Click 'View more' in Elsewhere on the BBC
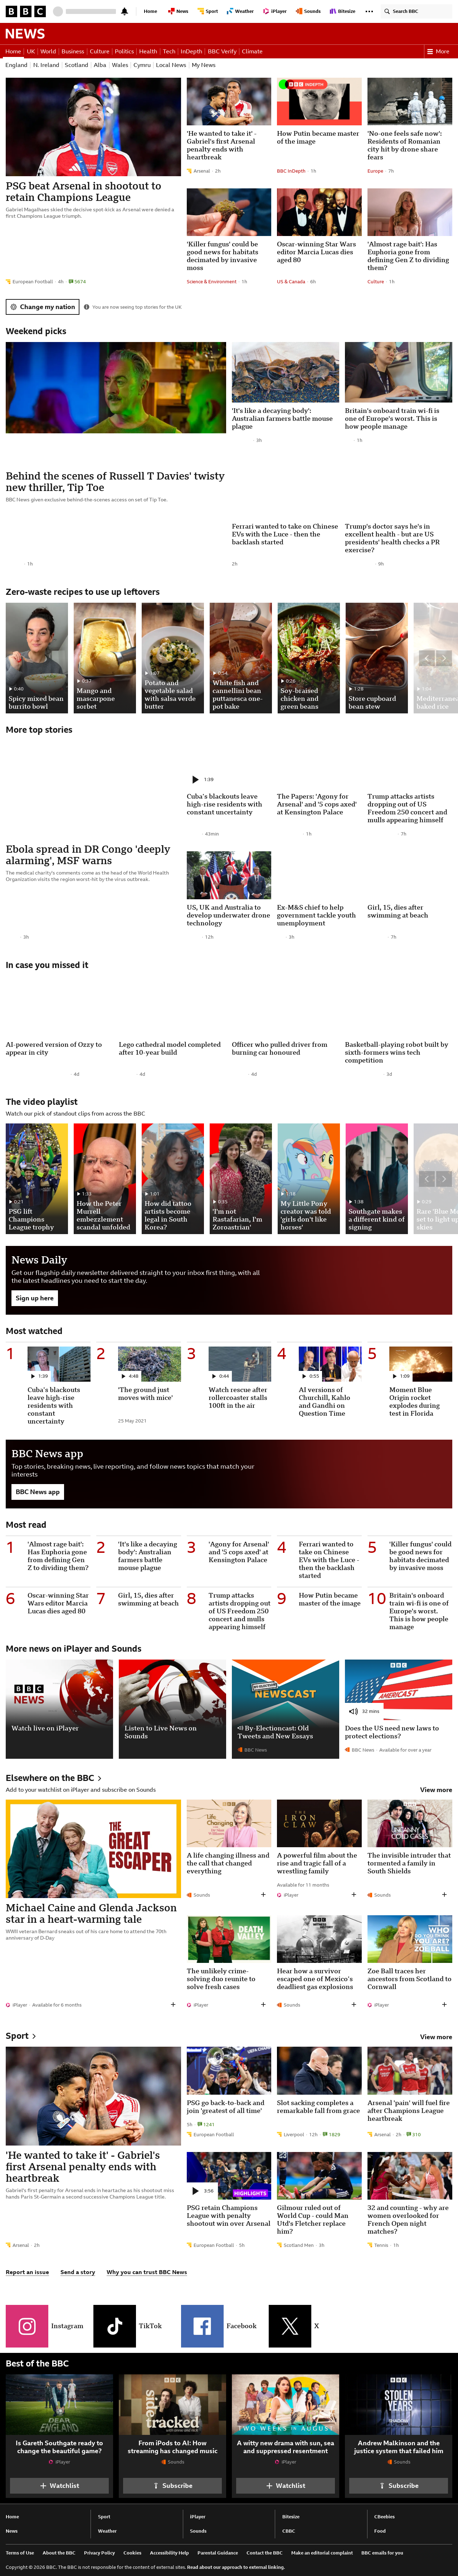This screenshot has width=458, height=2576. [436, 1790]
